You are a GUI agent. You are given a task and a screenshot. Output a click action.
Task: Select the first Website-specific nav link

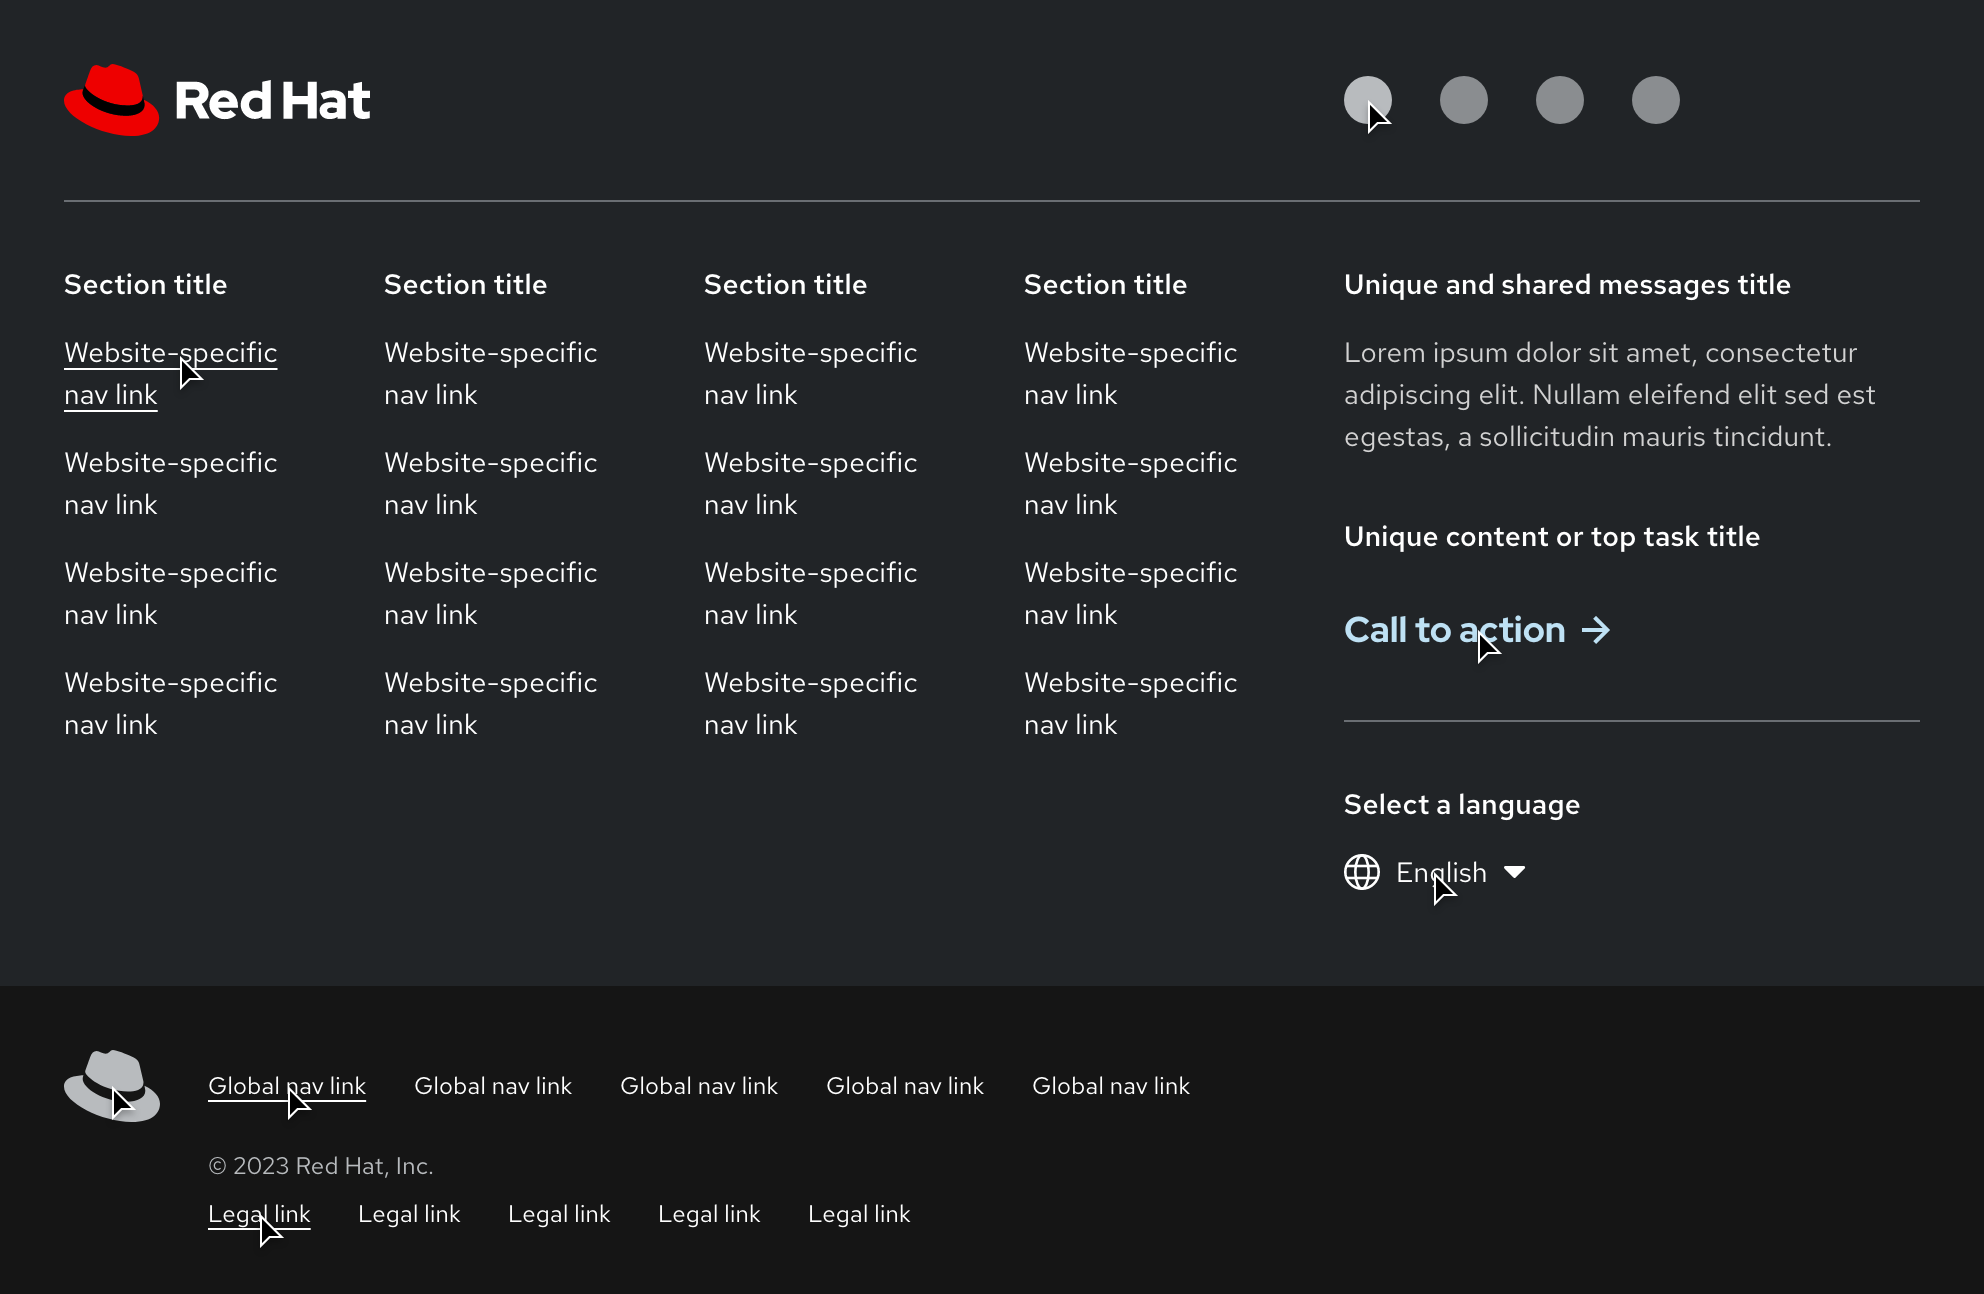[170, 373]
